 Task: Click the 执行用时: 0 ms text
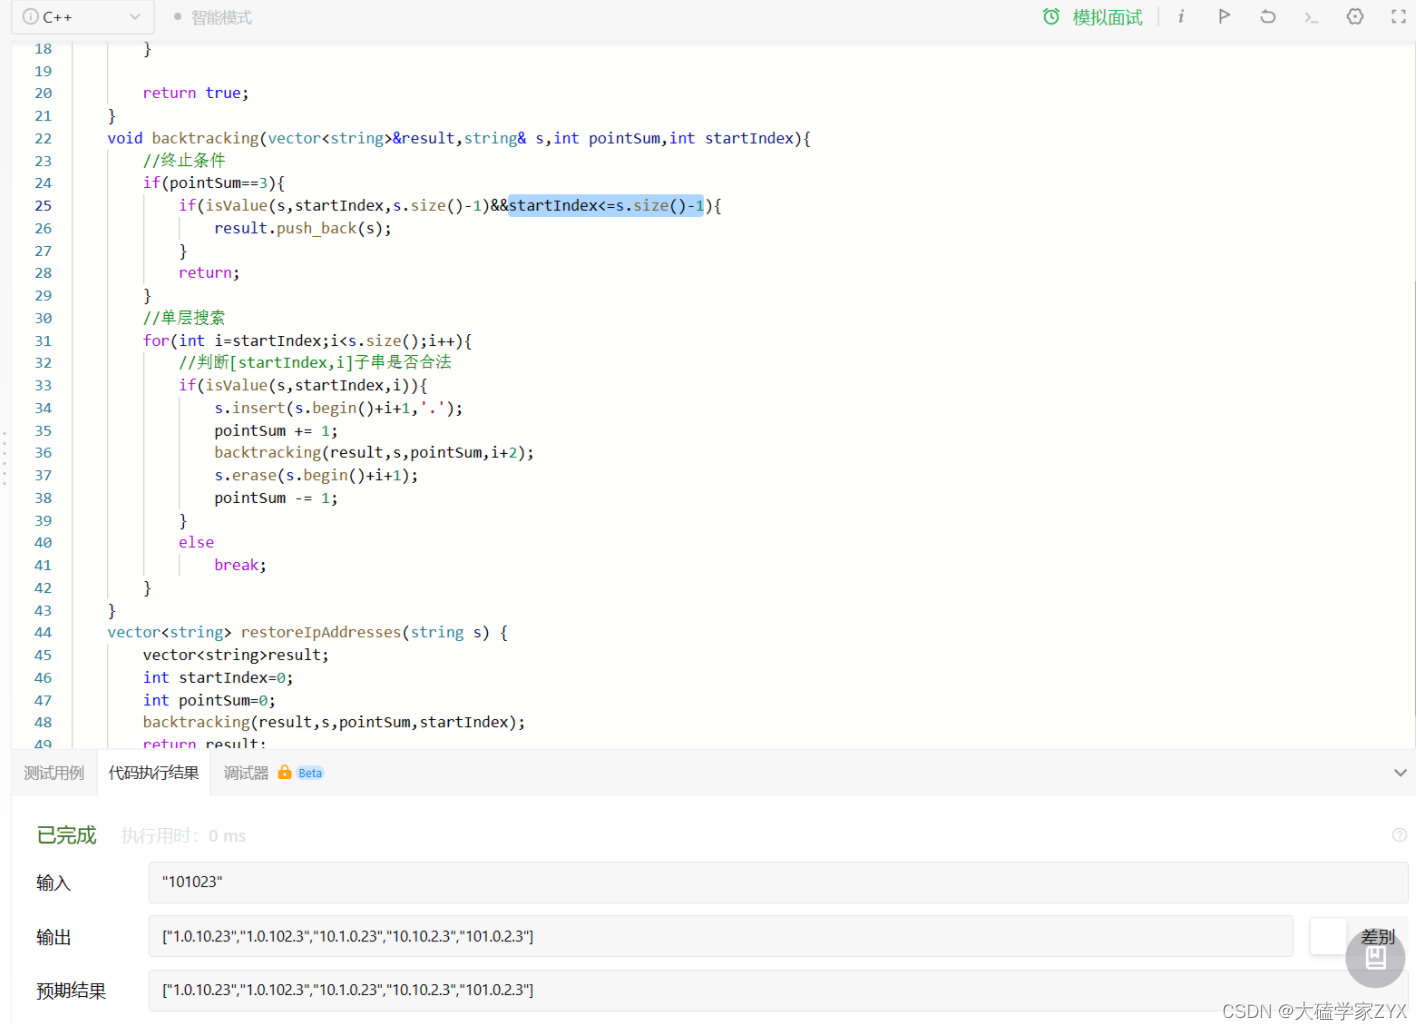tap(184, 836)
